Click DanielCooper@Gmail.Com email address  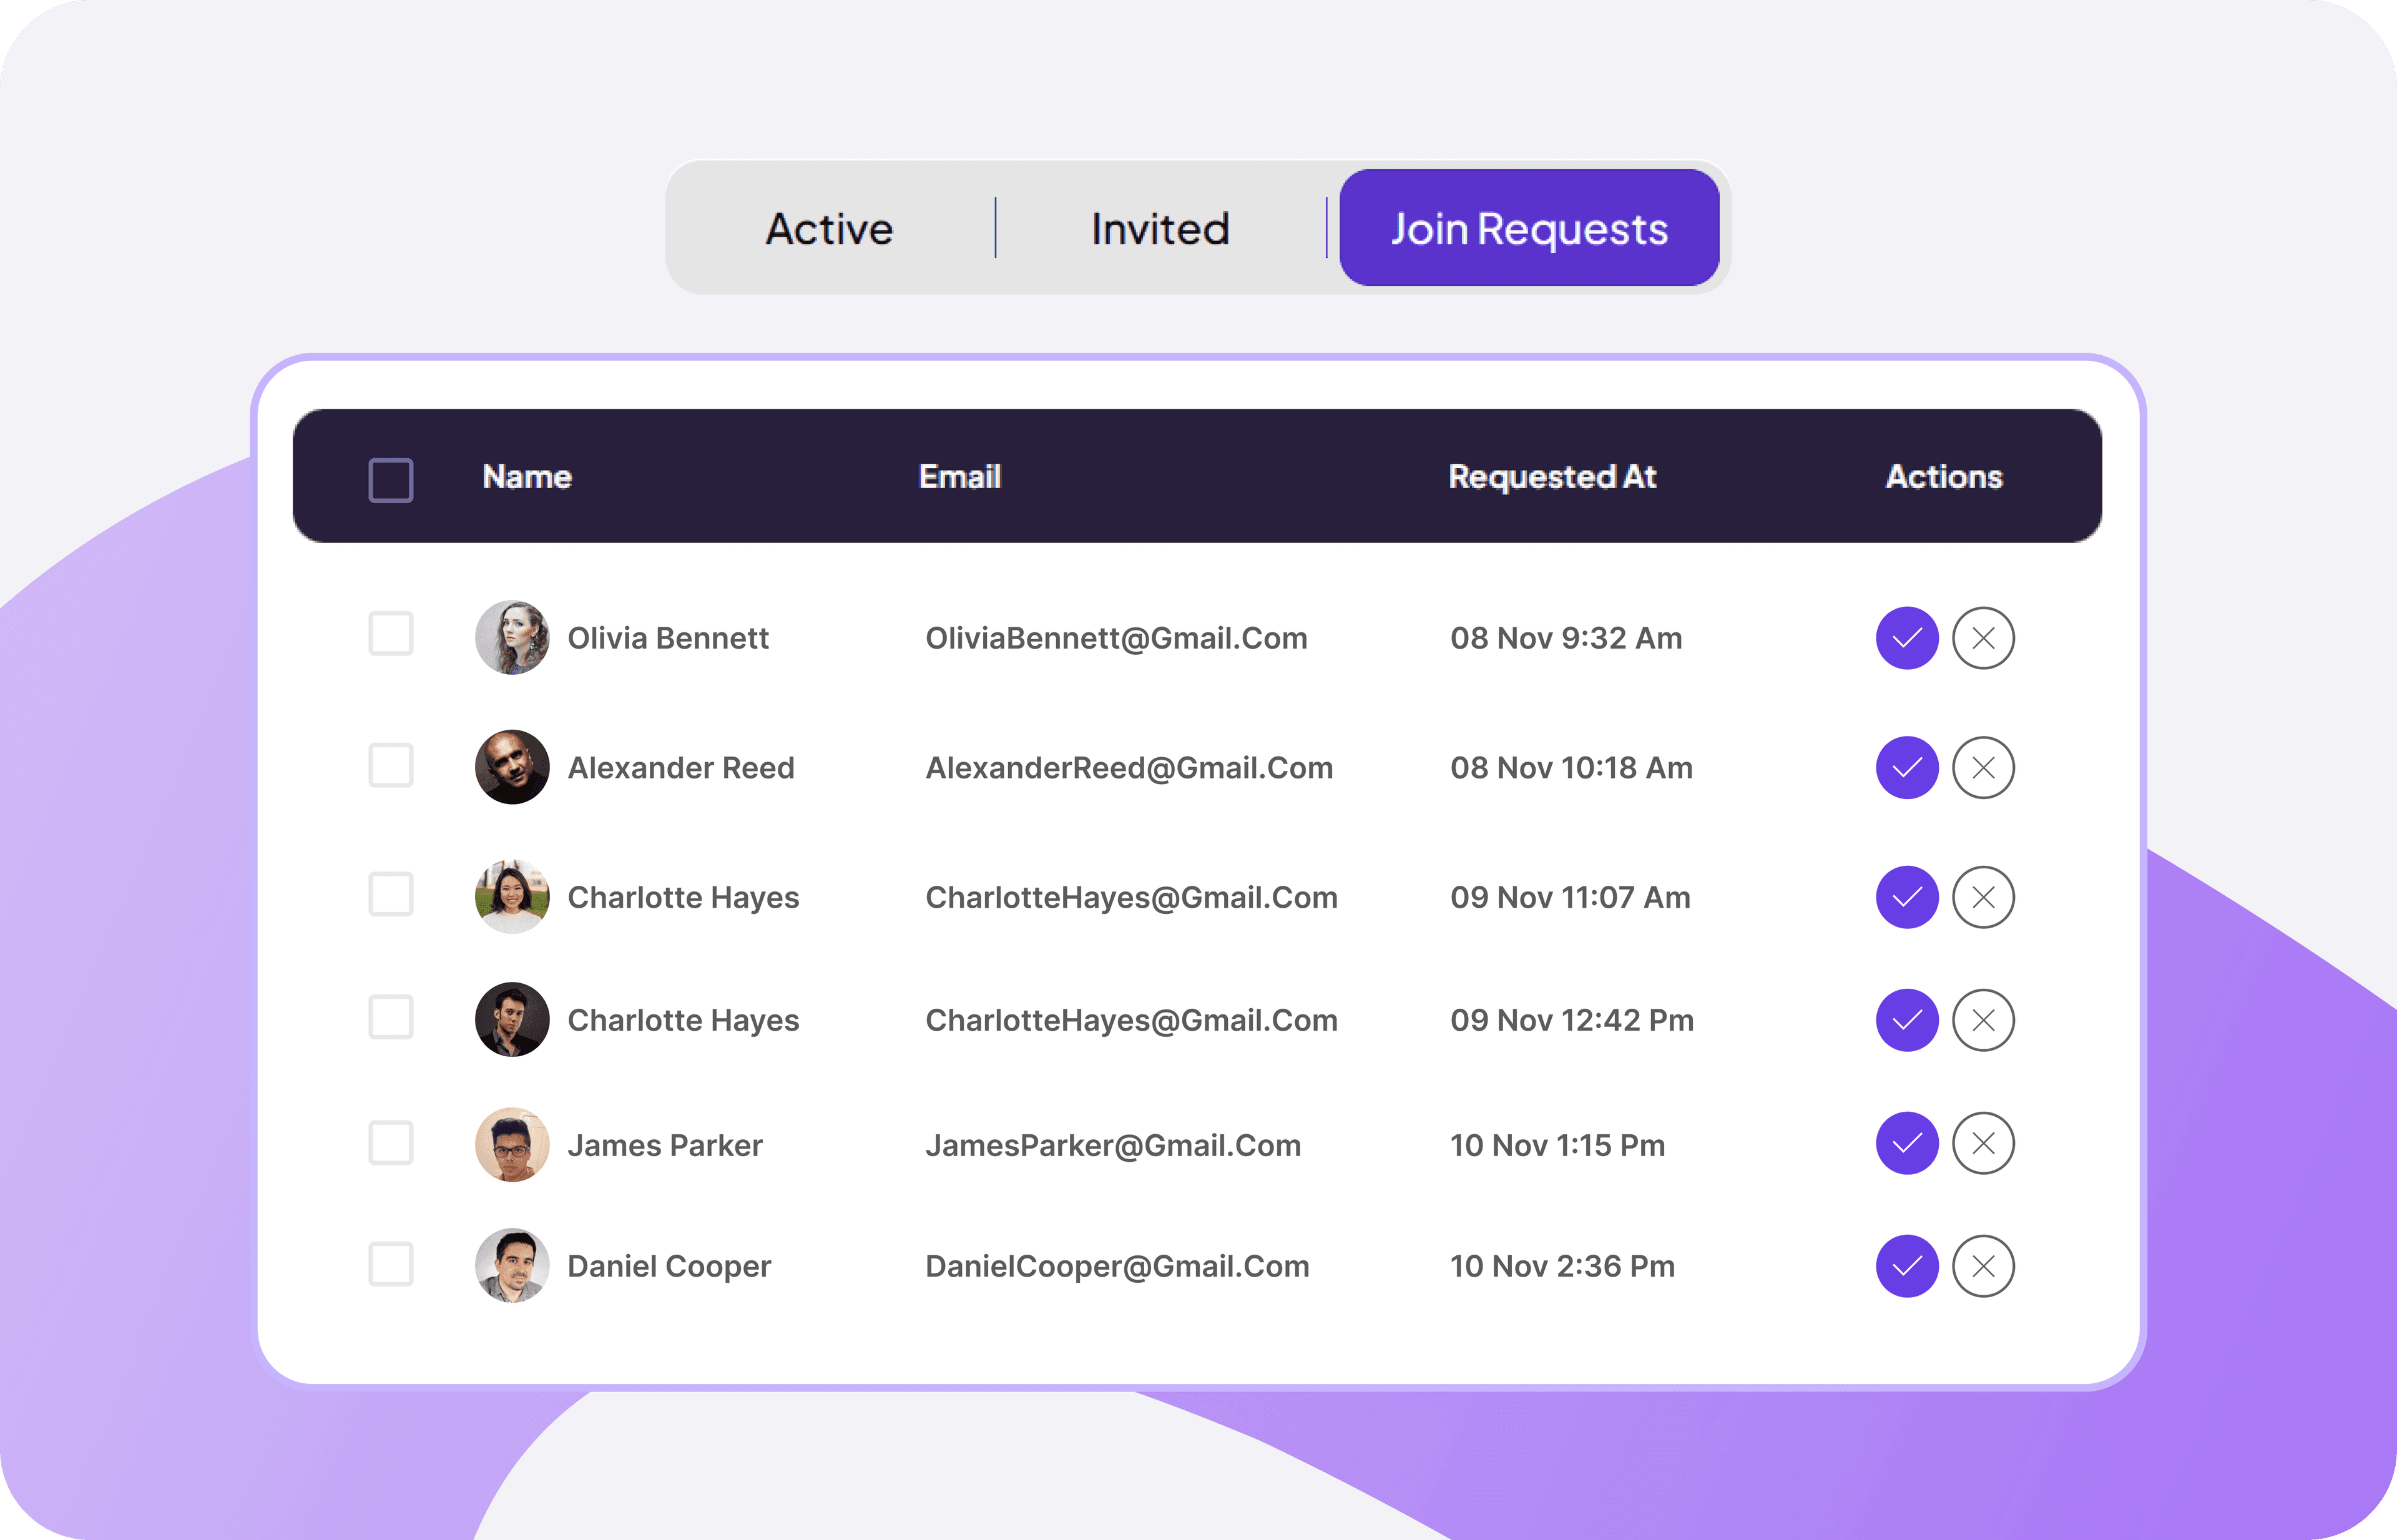[x=1117, y=1265]
